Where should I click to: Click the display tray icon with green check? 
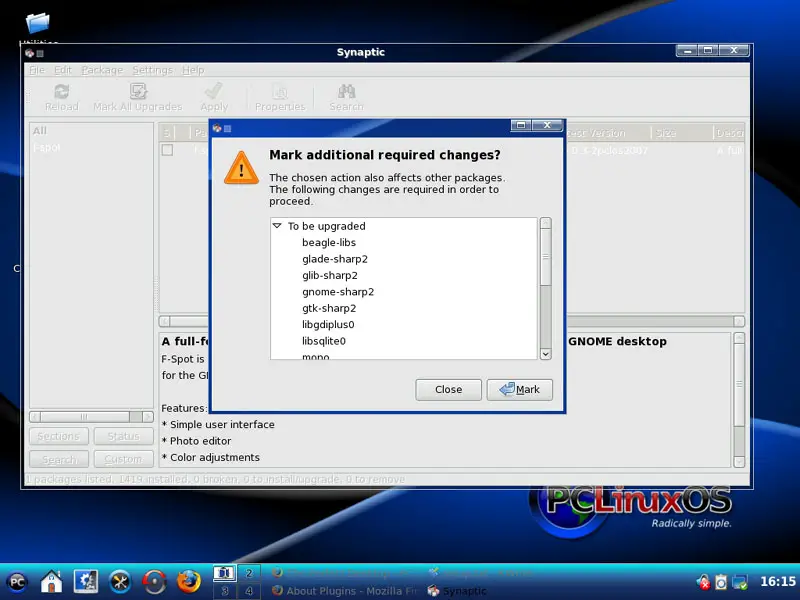click(x=739, y=582)
